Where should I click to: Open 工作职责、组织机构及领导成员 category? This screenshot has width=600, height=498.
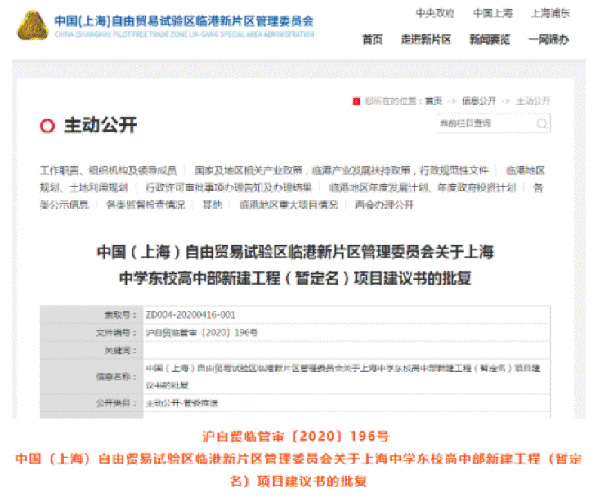click(108, 170)
